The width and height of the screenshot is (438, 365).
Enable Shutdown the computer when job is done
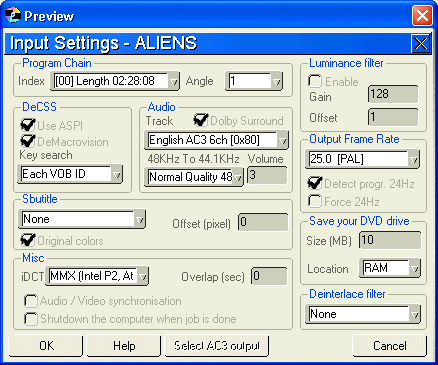(x=31, y=319)
